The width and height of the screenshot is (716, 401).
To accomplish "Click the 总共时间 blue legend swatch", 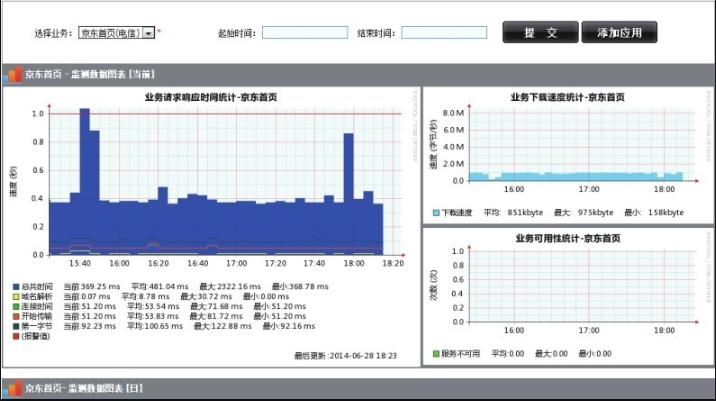I will tap(16, 287).
